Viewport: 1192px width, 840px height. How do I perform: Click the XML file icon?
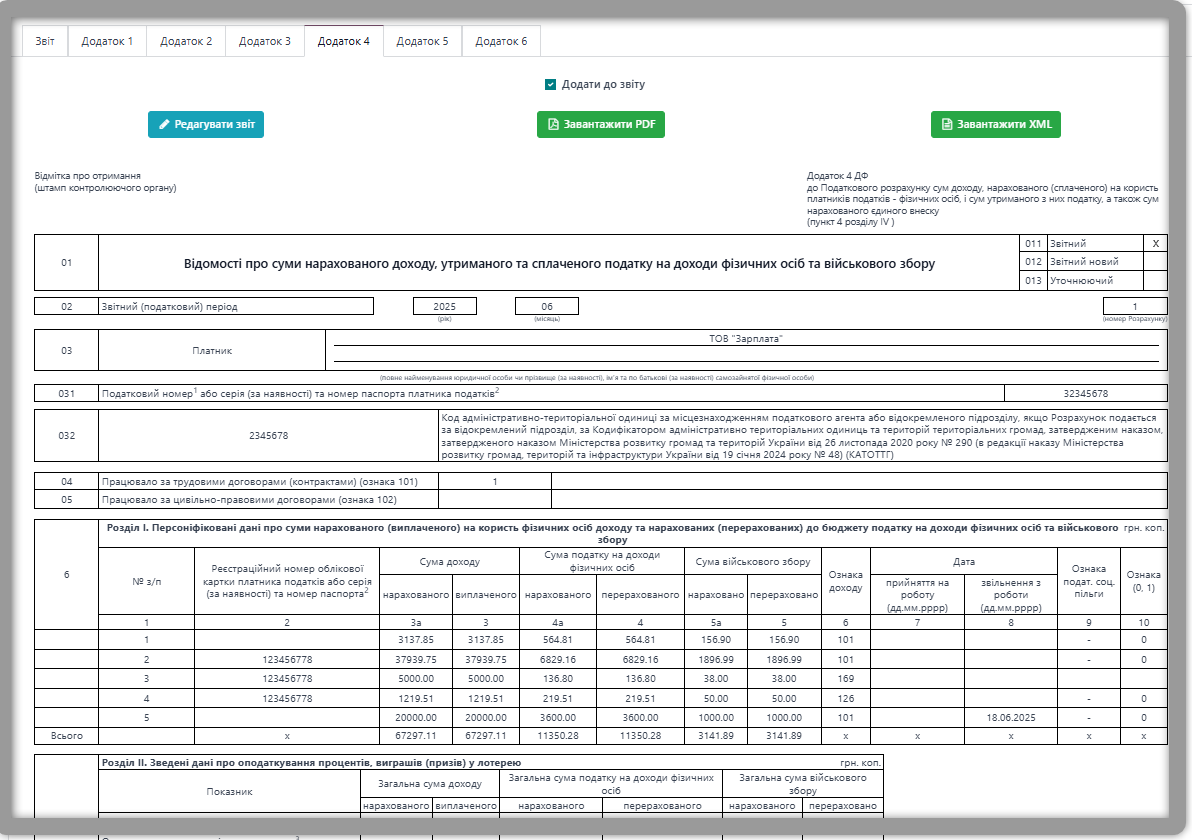click(x=947, y=125)
